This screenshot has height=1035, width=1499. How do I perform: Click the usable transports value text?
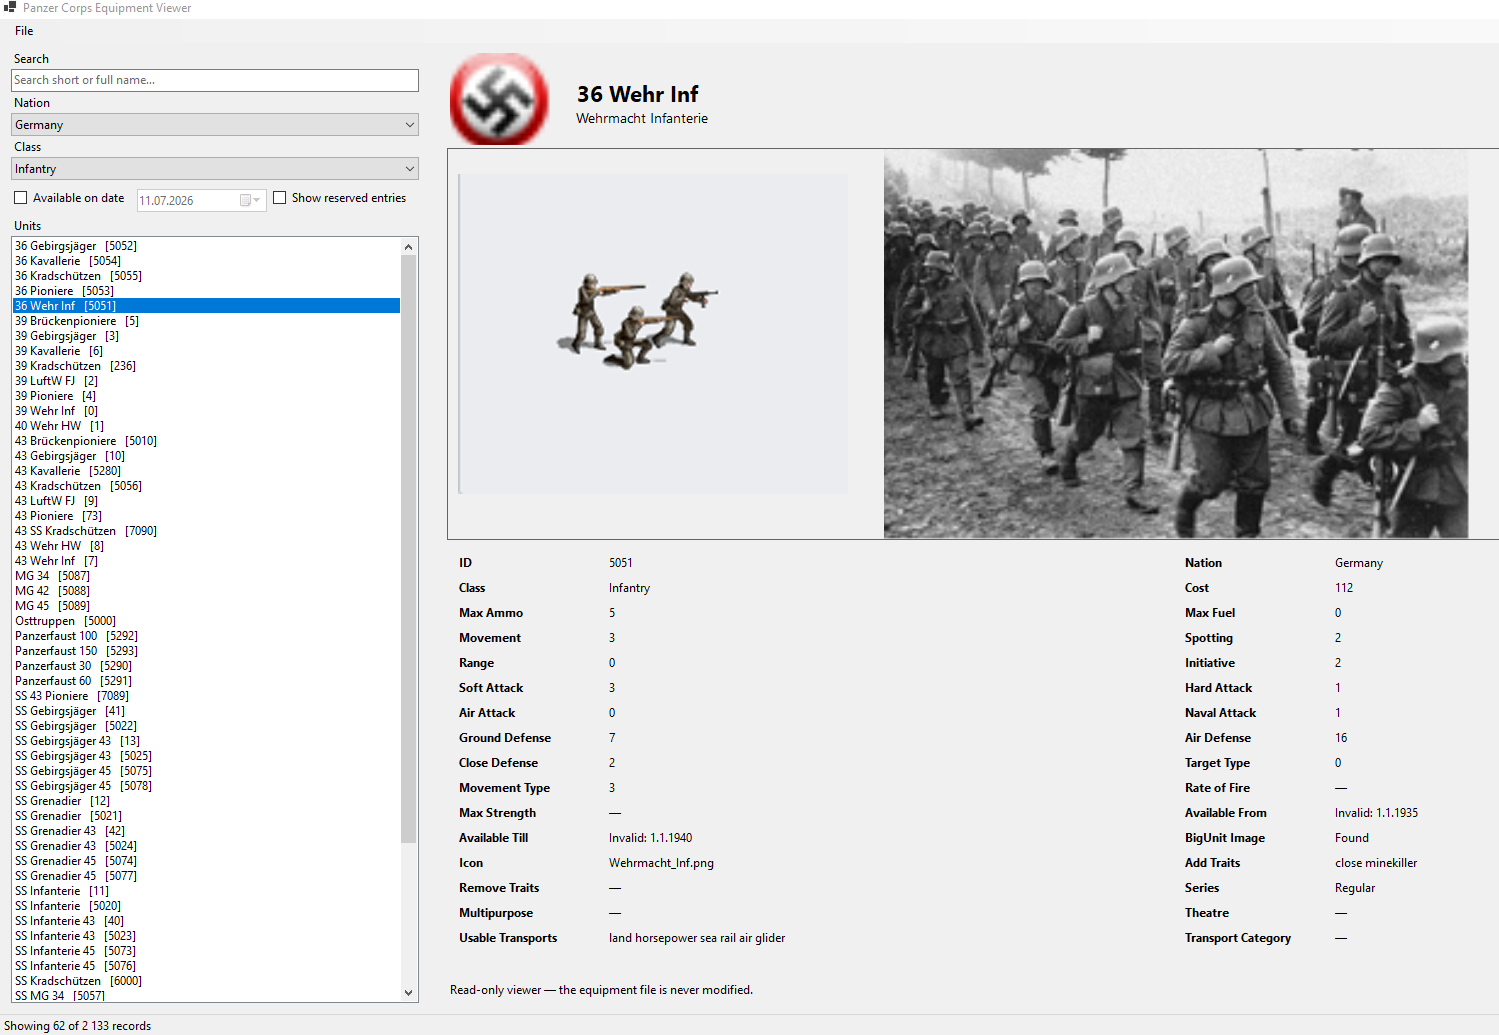[697, 938]
